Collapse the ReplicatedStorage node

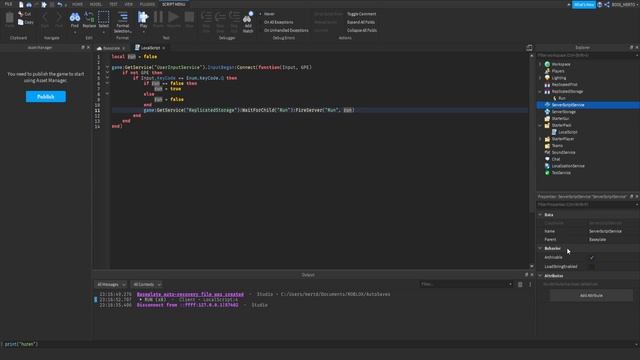[540, 91]
